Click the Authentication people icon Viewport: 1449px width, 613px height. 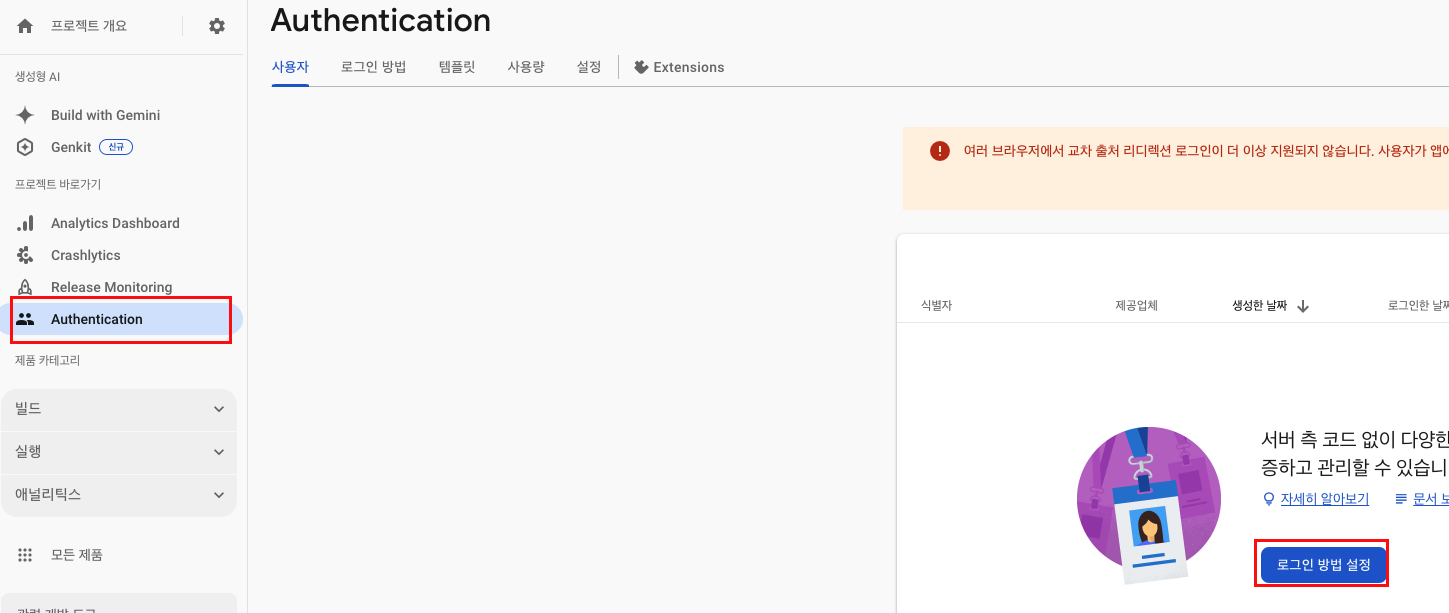[x=25, y=319]
